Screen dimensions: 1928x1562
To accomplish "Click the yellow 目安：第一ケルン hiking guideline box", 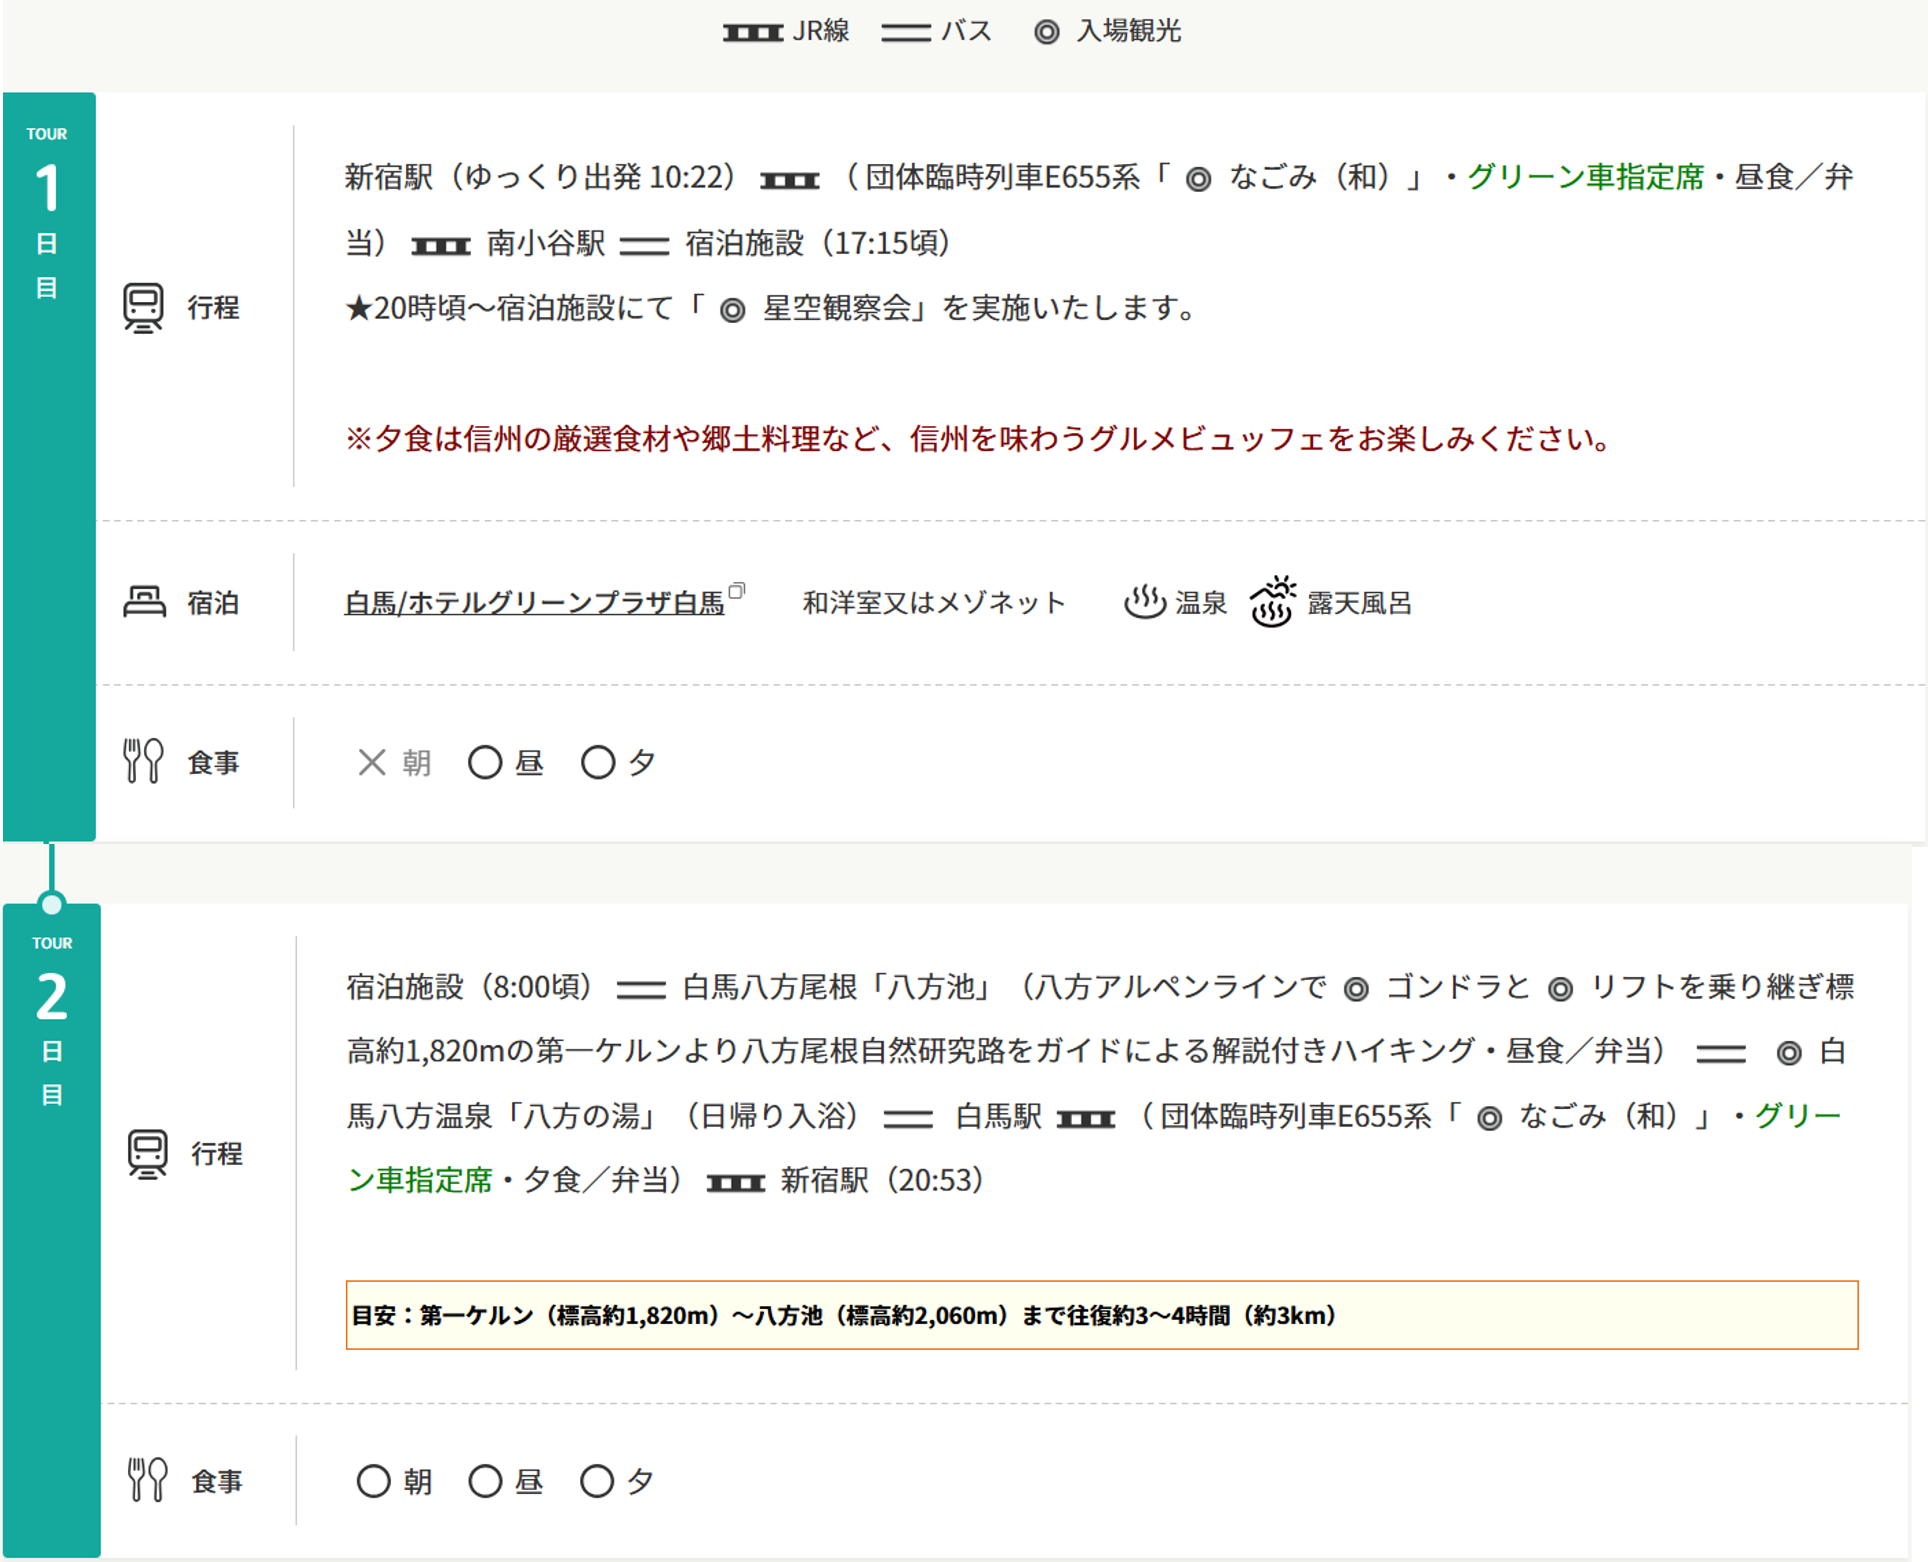I will pos(1102,1315).
